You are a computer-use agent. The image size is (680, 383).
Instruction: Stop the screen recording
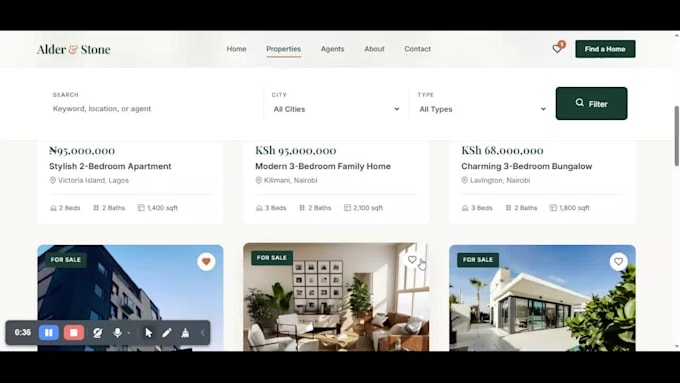tap(74, 333)
